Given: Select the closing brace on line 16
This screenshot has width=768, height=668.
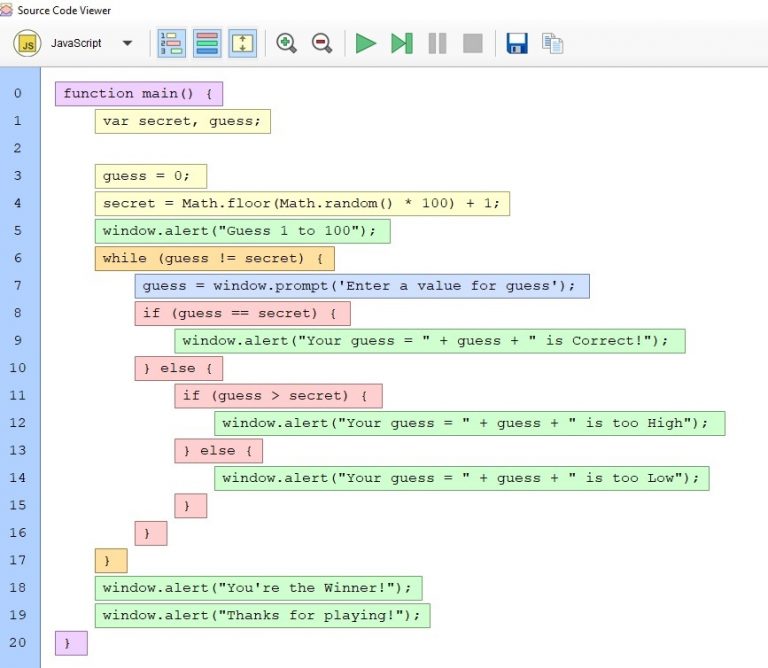Looking at the screenshot, I should click(x=151, y=533).
